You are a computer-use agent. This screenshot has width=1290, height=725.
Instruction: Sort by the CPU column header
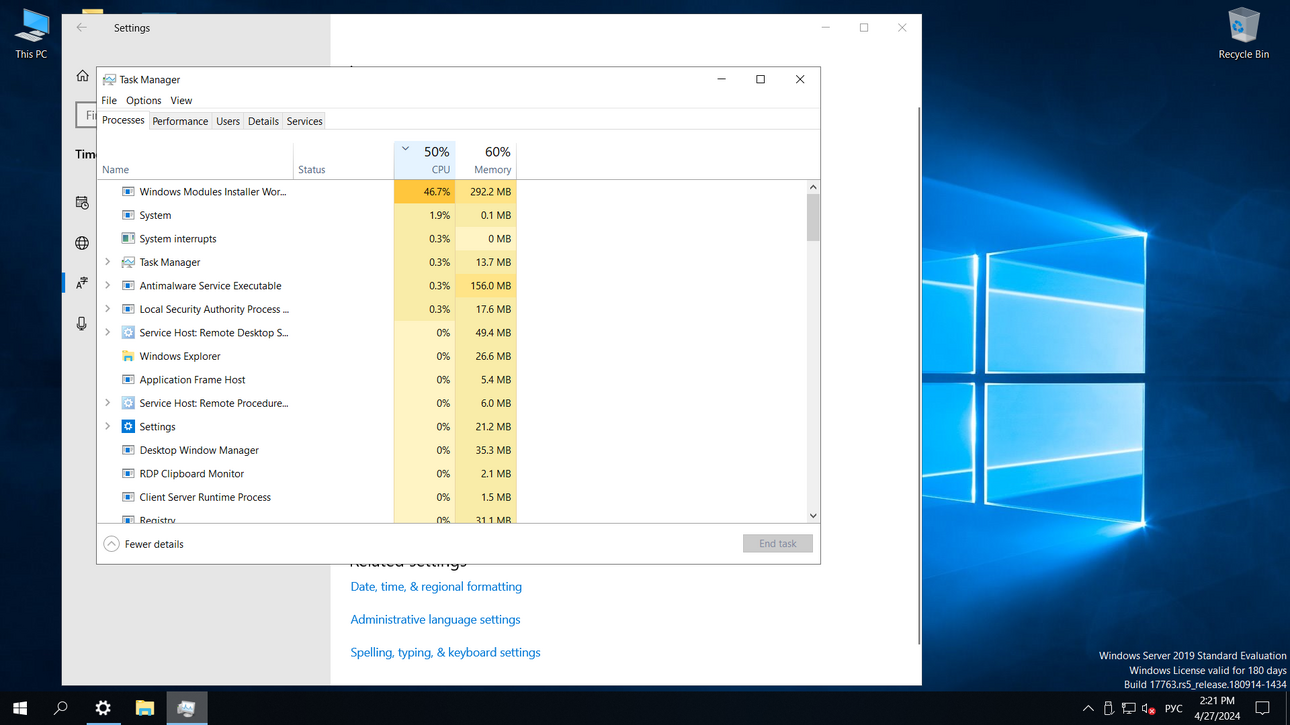click(x=425, y=159)
